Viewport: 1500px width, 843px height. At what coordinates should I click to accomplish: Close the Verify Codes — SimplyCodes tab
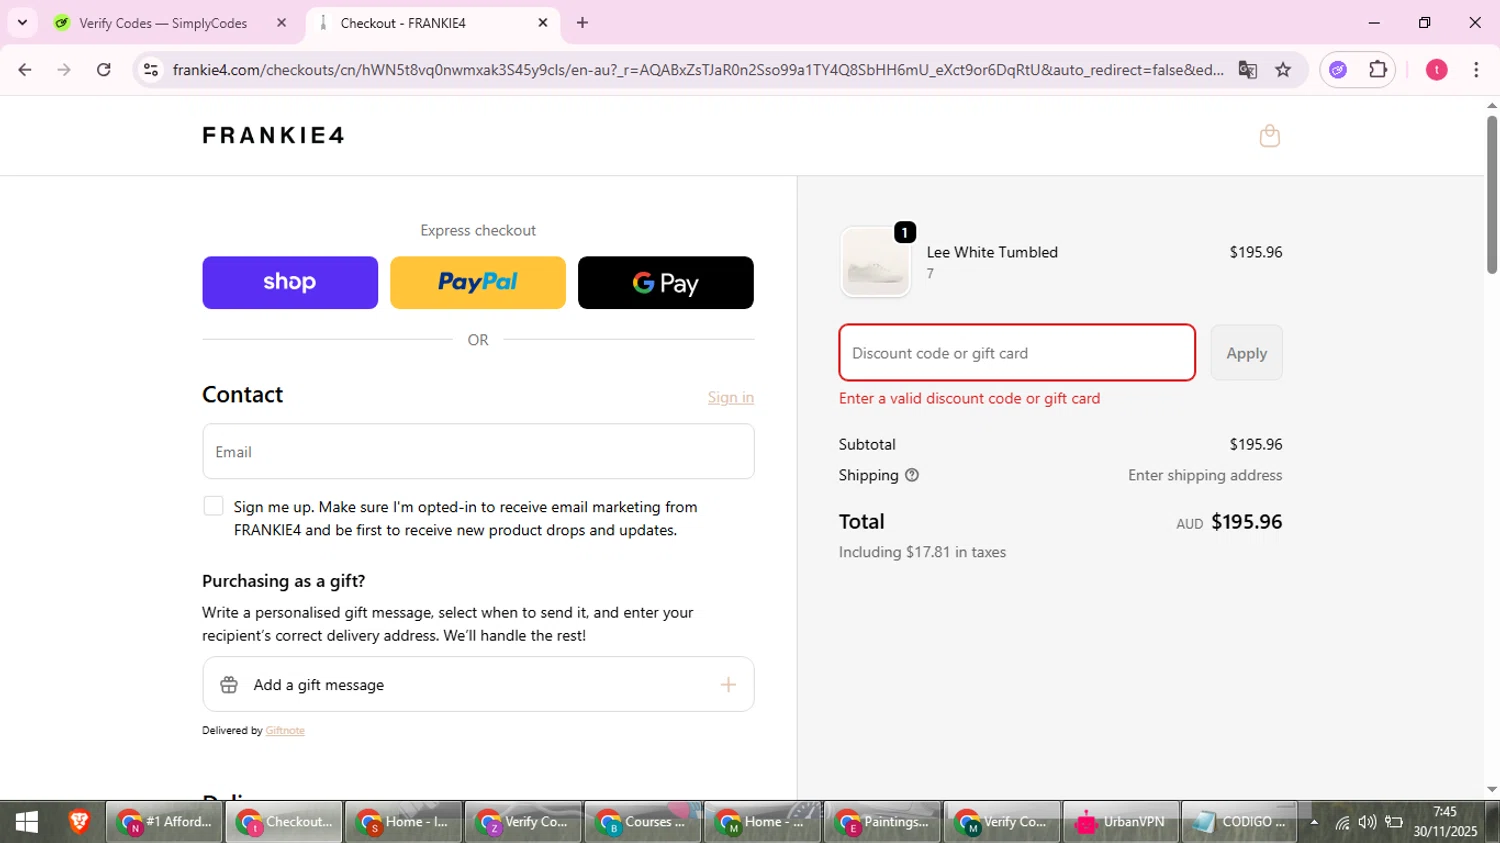tap(281, 23)
